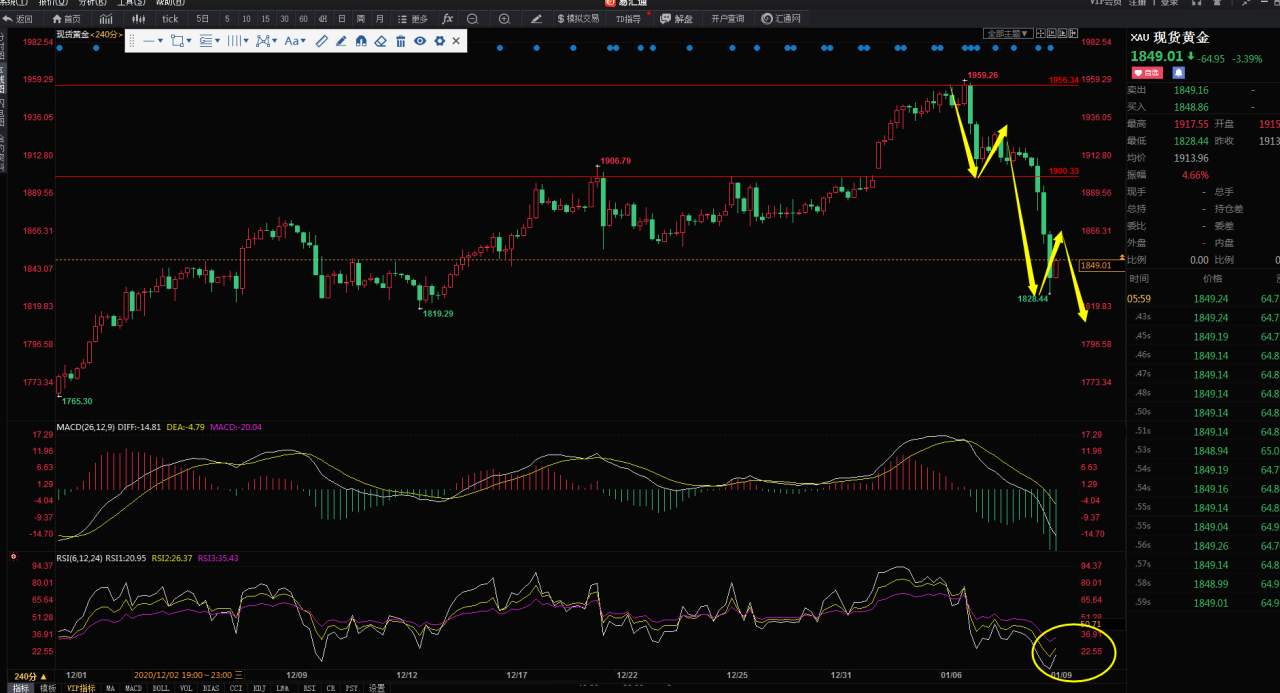Click the 自选 add-to-watchlist button

1147,73
